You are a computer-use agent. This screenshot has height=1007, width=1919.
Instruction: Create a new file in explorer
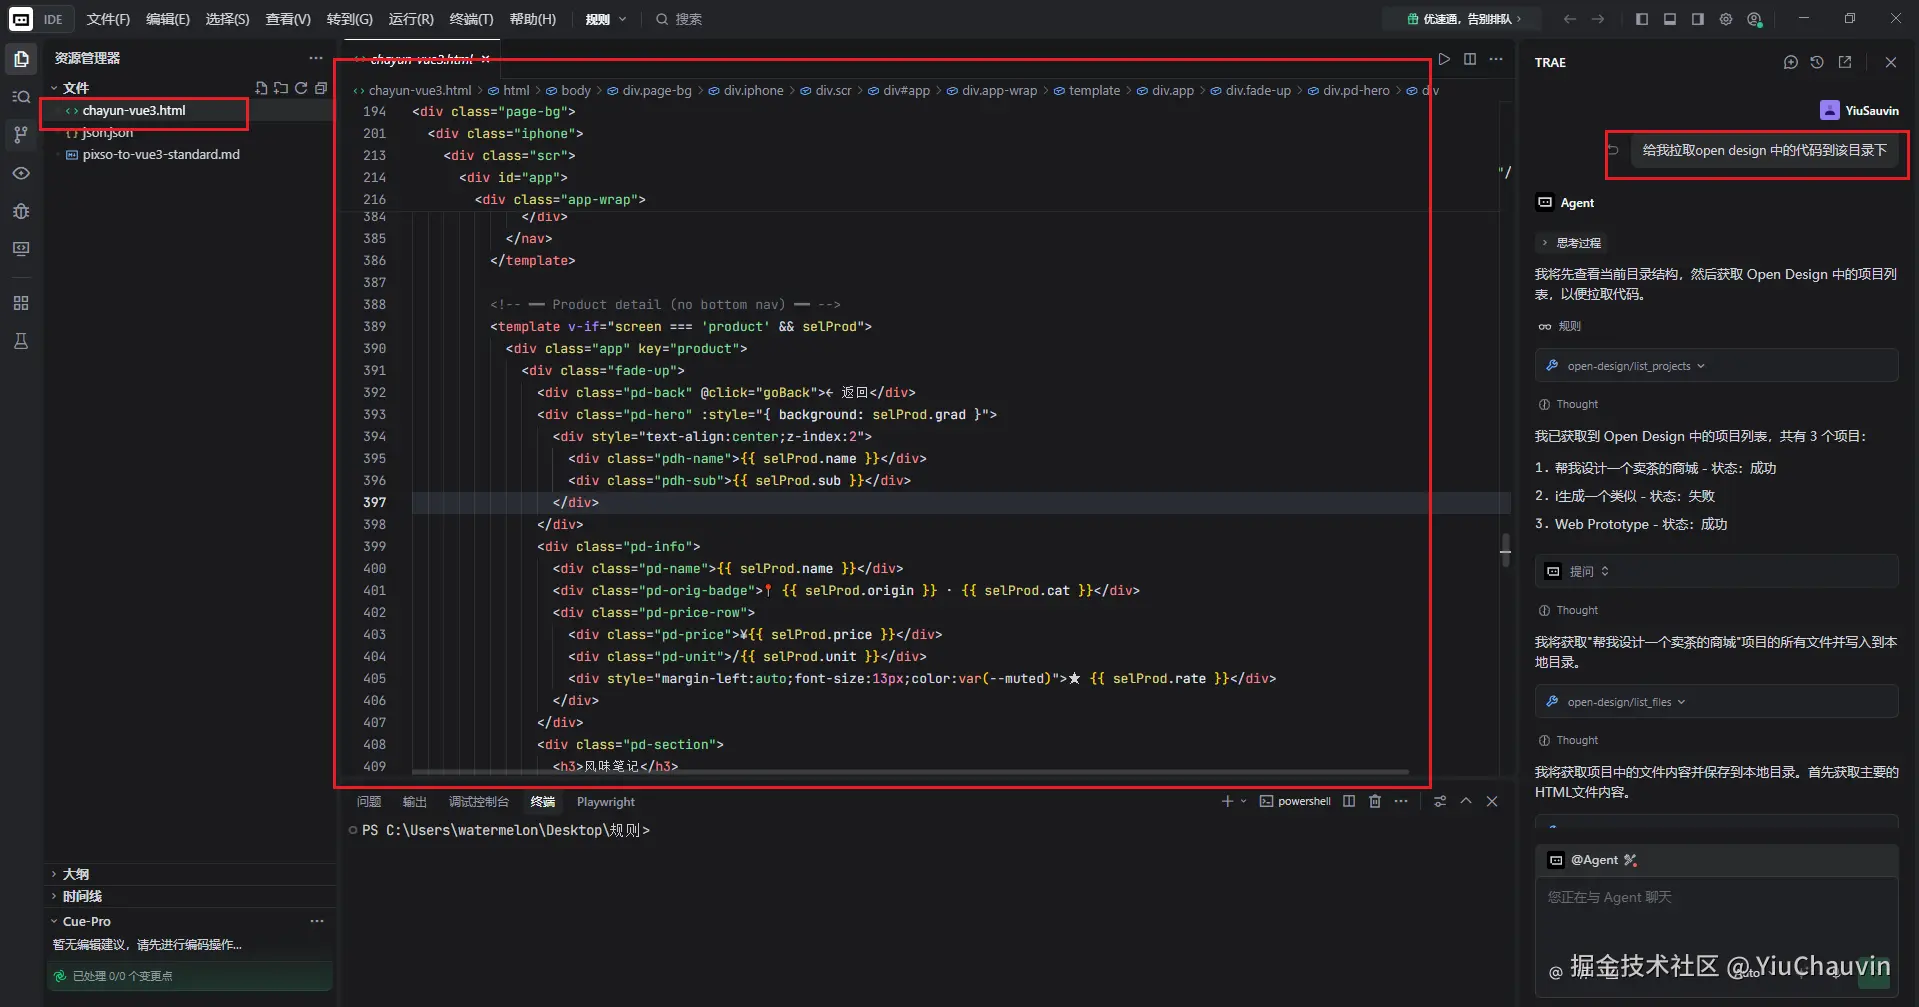(x=261, y=88)
